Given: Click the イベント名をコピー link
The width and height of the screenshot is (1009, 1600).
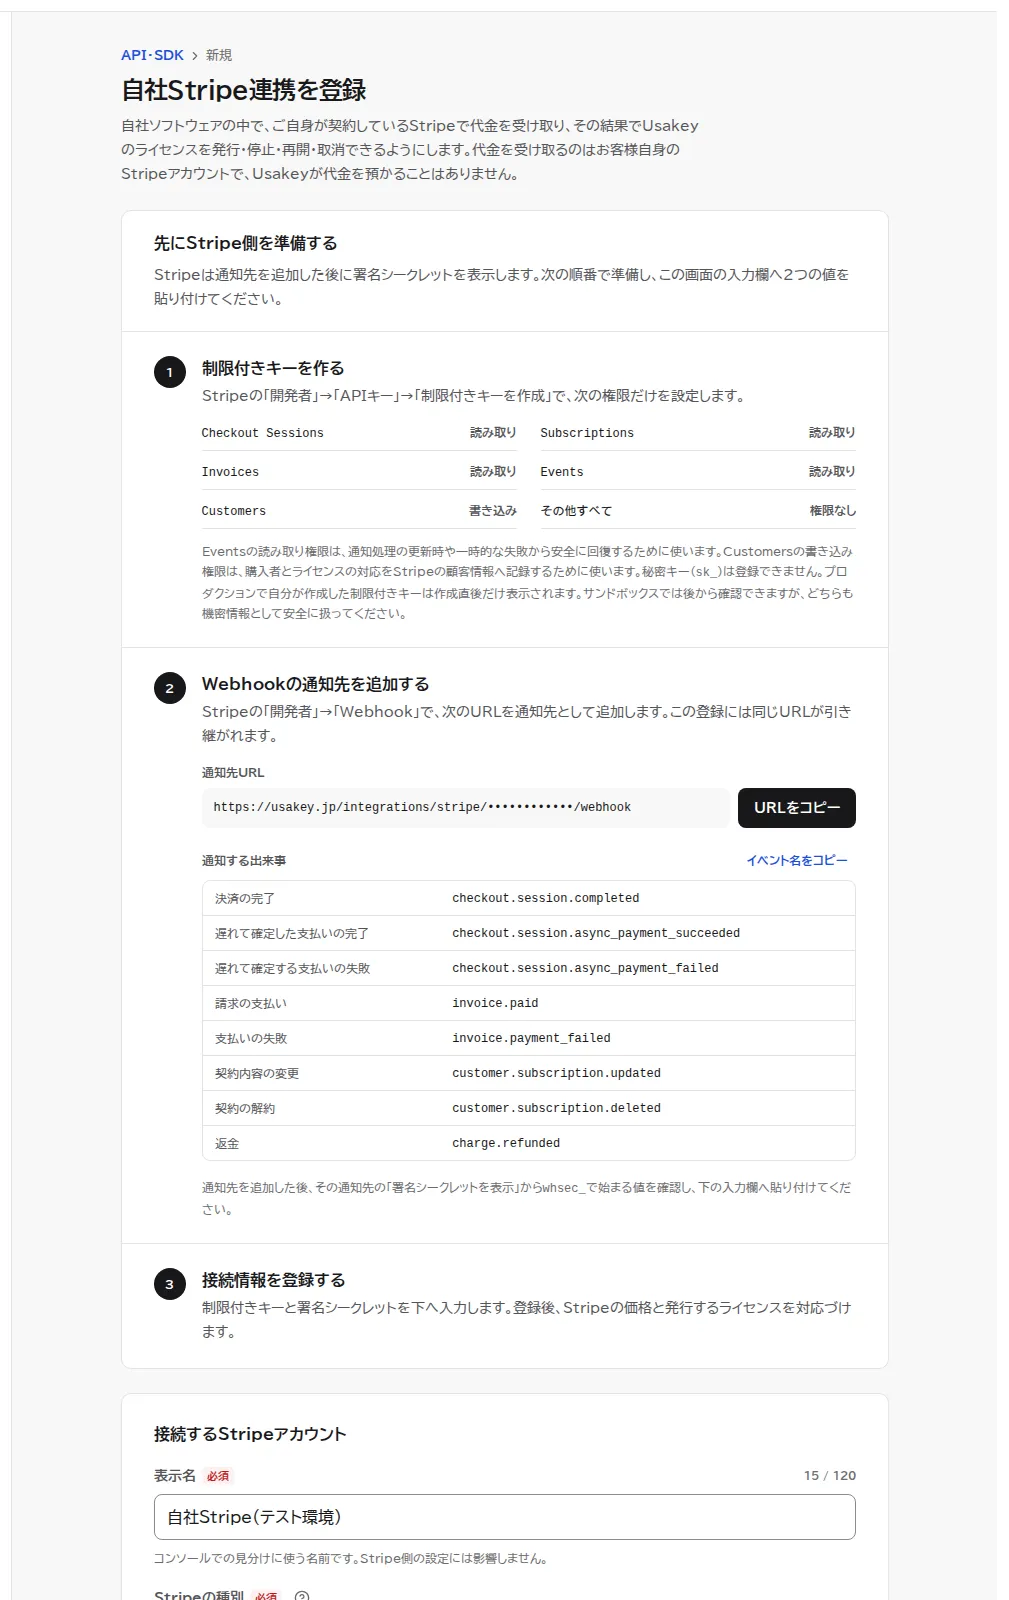Looking at the screenshot, I should tap(797, 860).
